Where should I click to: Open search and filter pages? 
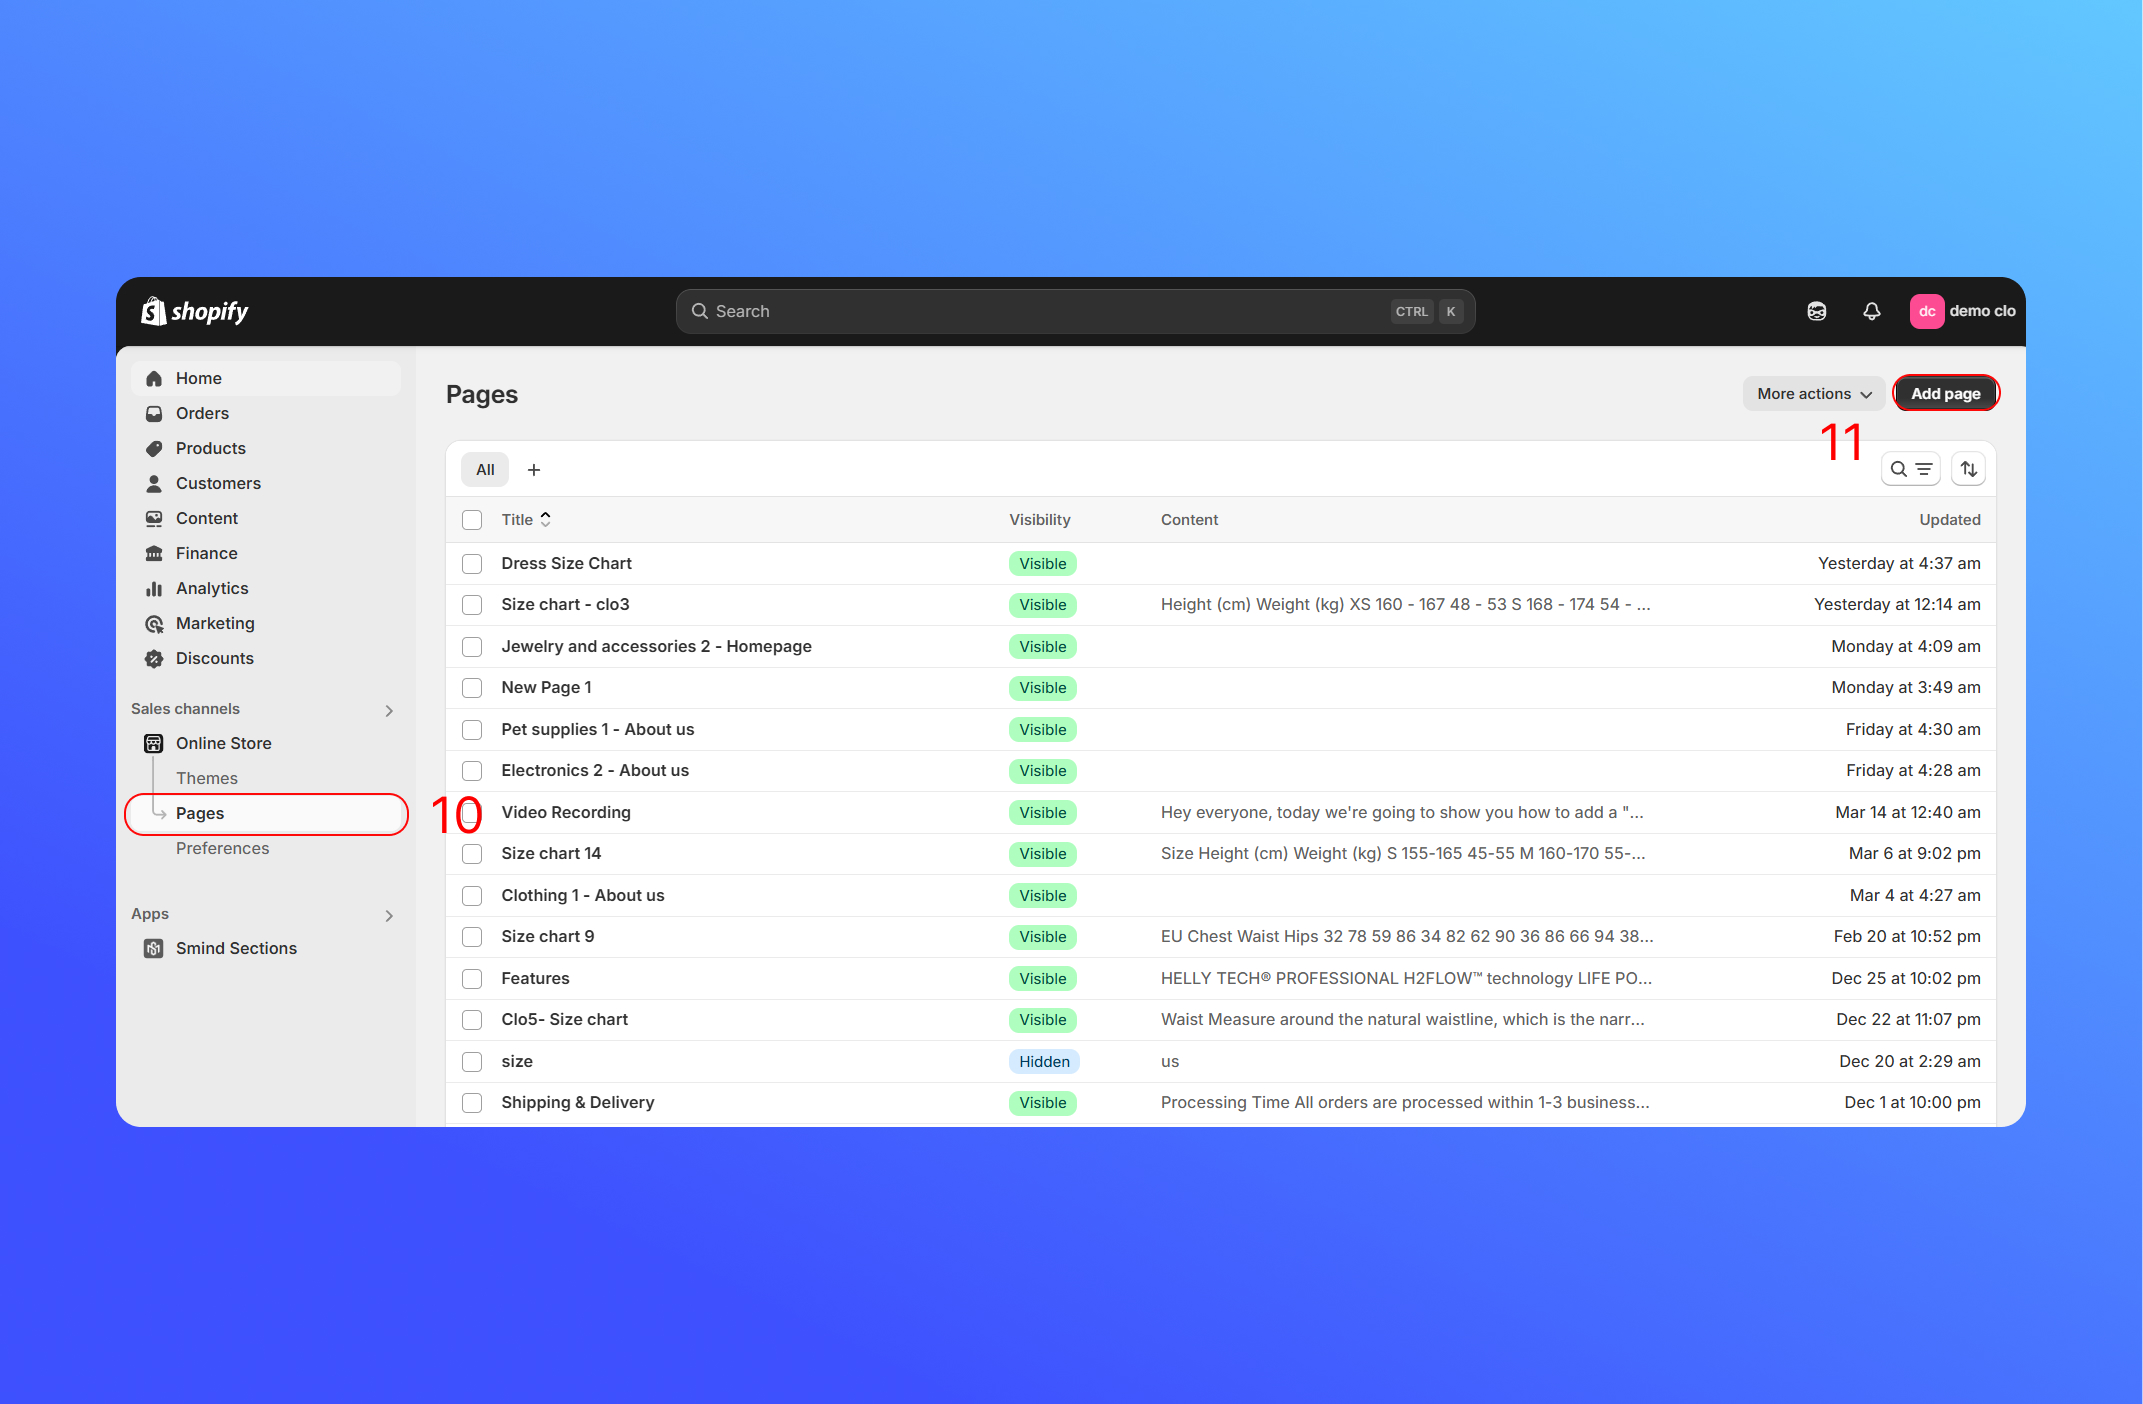(1909, 469)
